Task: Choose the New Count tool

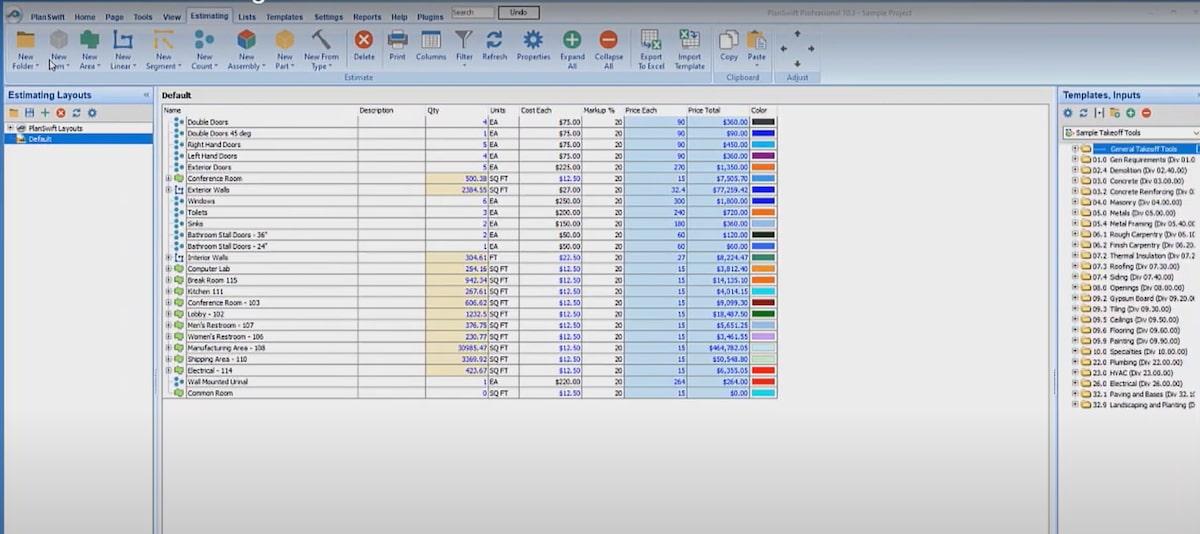Action: coord(204,40)
